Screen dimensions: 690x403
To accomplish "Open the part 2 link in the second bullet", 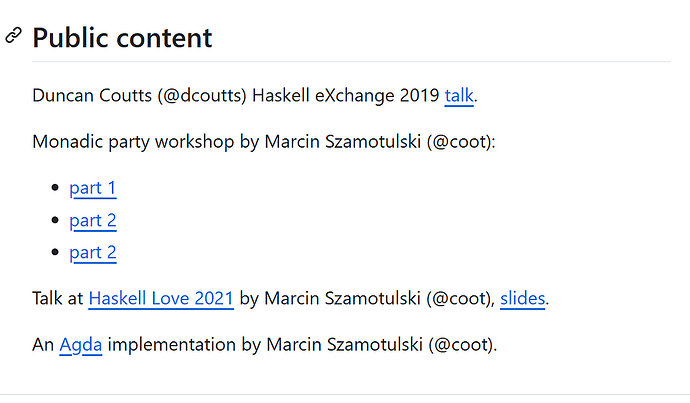I will pos(93,220).
